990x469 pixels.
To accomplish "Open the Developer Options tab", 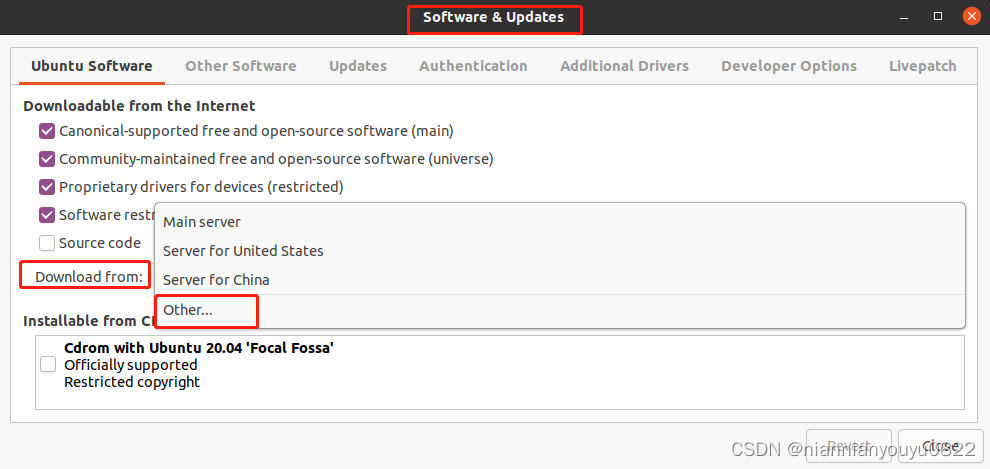I will [789, 66].
